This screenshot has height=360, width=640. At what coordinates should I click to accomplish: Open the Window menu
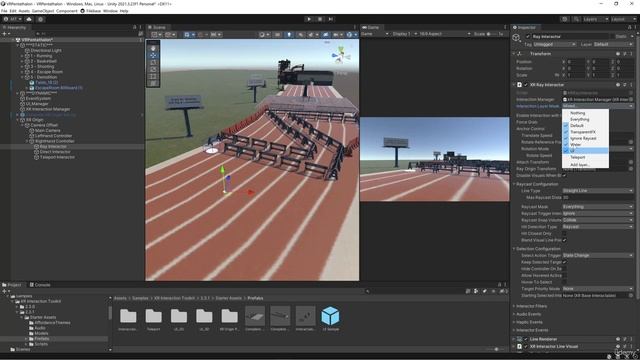pyautogui.click(x=110, y=11)
